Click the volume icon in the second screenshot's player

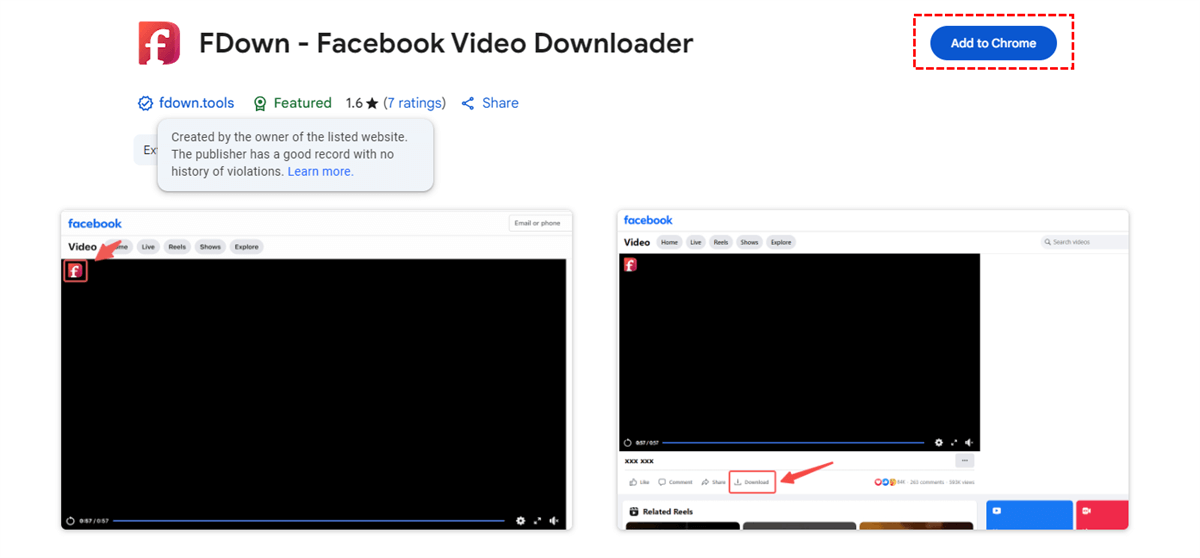969,442
